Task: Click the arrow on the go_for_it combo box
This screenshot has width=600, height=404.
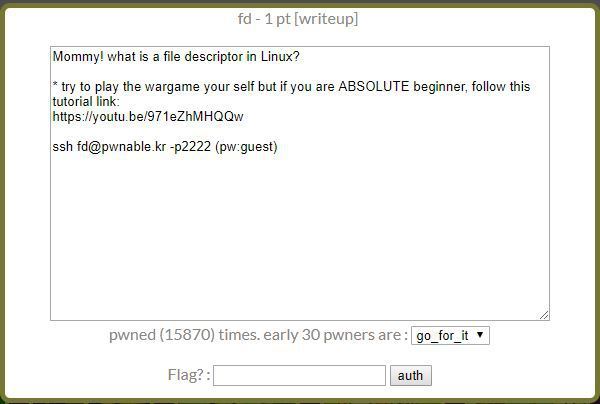Action: (480, 335)
